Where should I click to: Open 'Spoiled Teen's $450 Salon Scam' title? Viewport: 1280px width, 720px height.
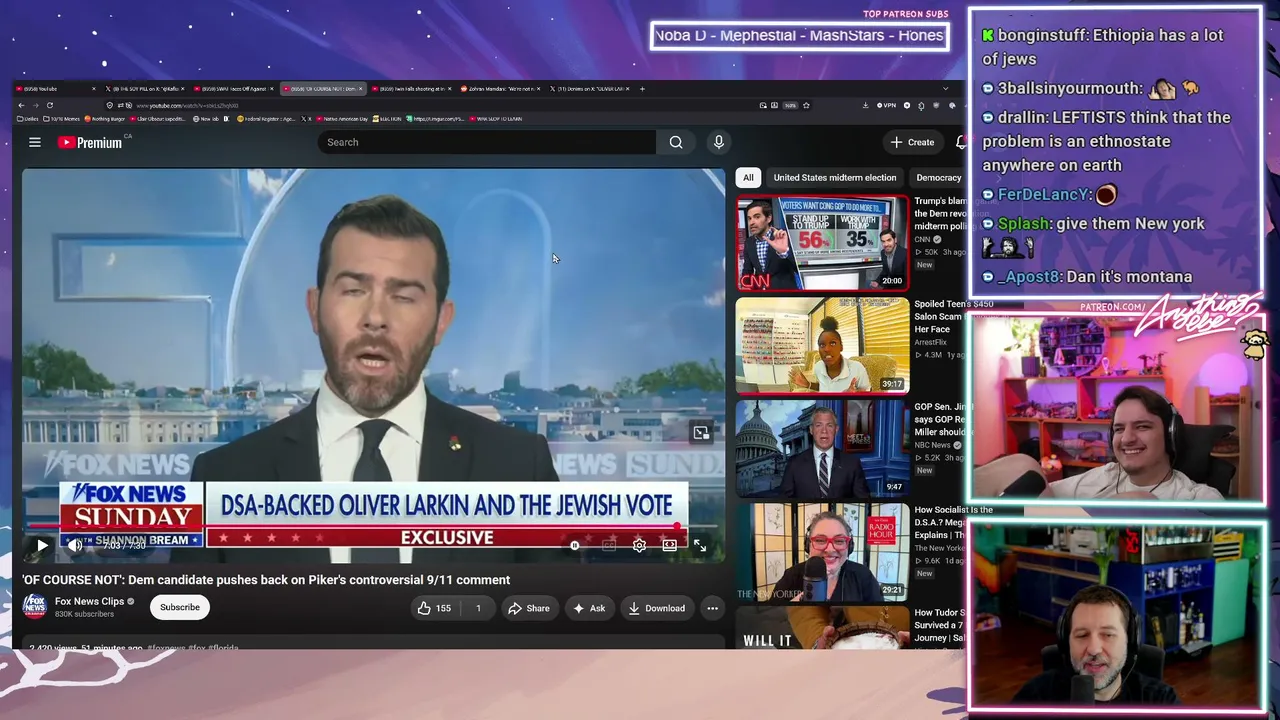pos(953,316)
